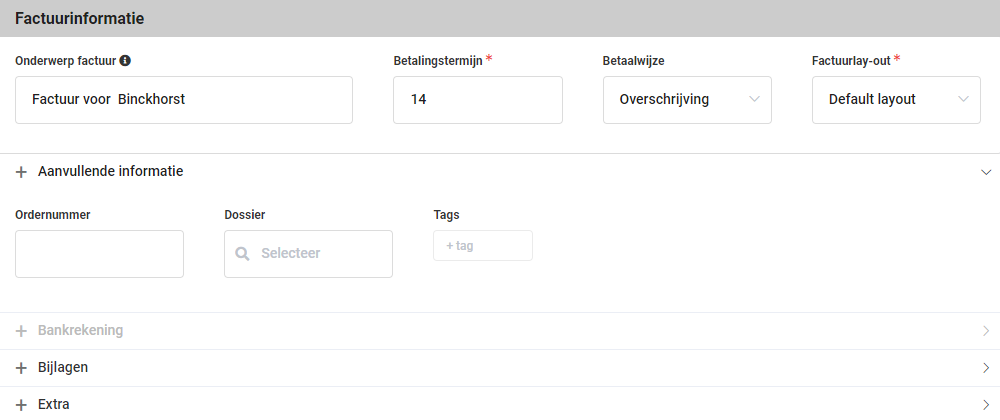Image resolution: width=1000 pixels, height=420 pixels.
Task: Click the Factuurlay-out label
Action: (x=851, y=61)
